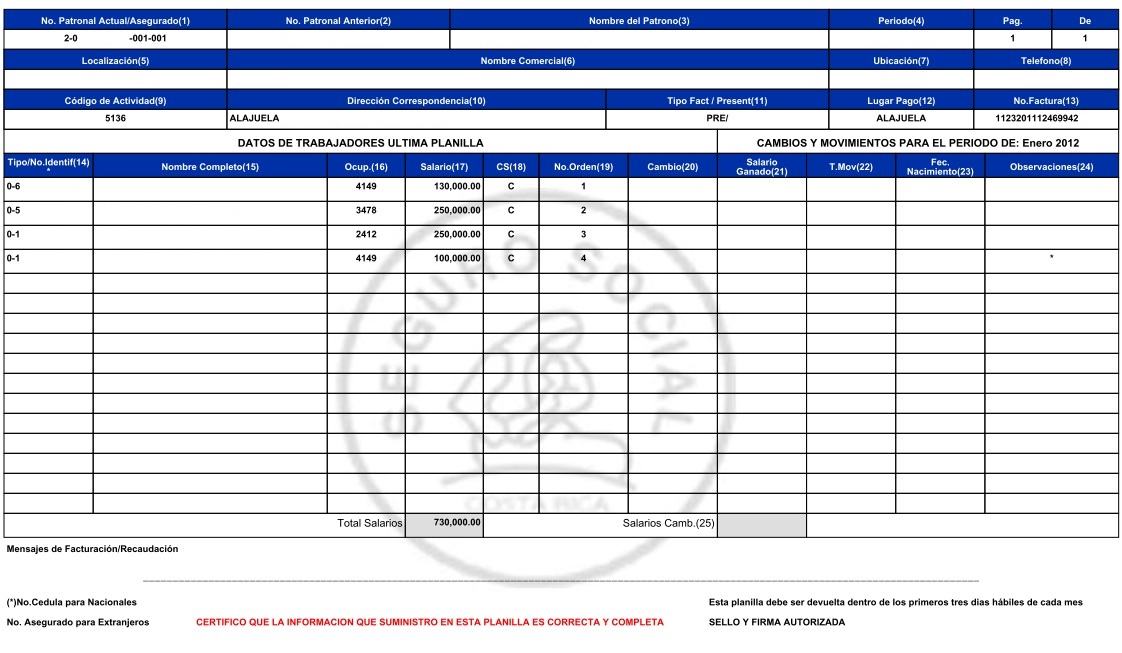Click the red "CERTIFICO QUE LA INFORMACION" statement
1122x653 pixels.
430,622
